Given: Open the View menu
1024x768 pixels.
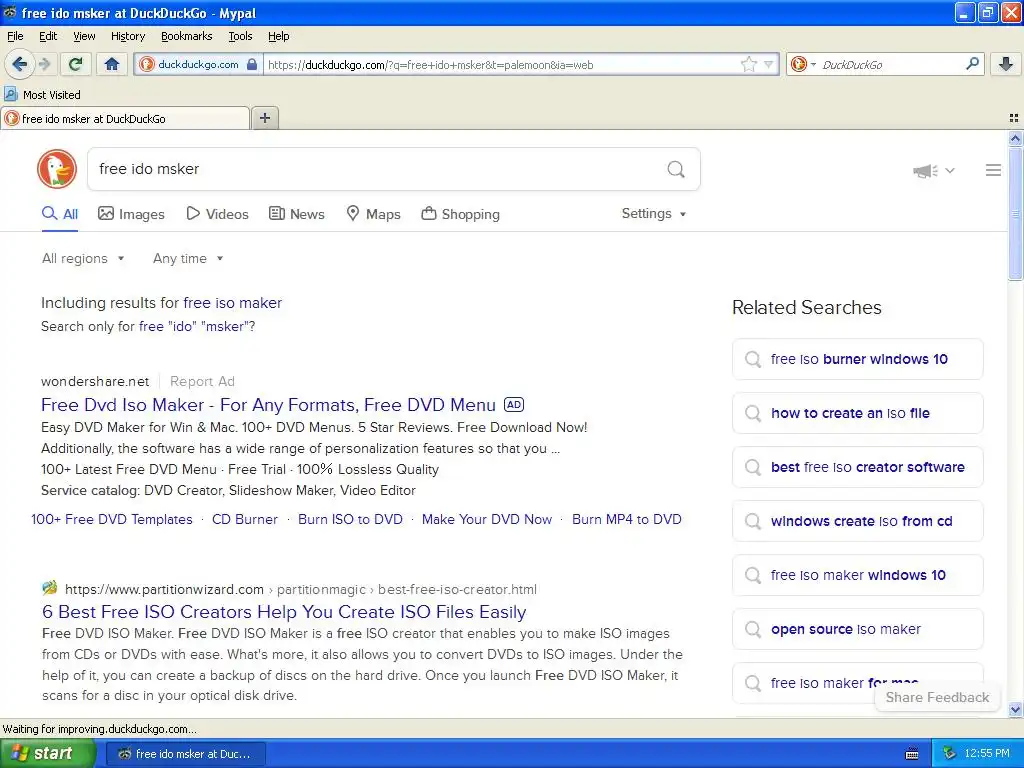Looking at the screenshot, I should 84,36.
